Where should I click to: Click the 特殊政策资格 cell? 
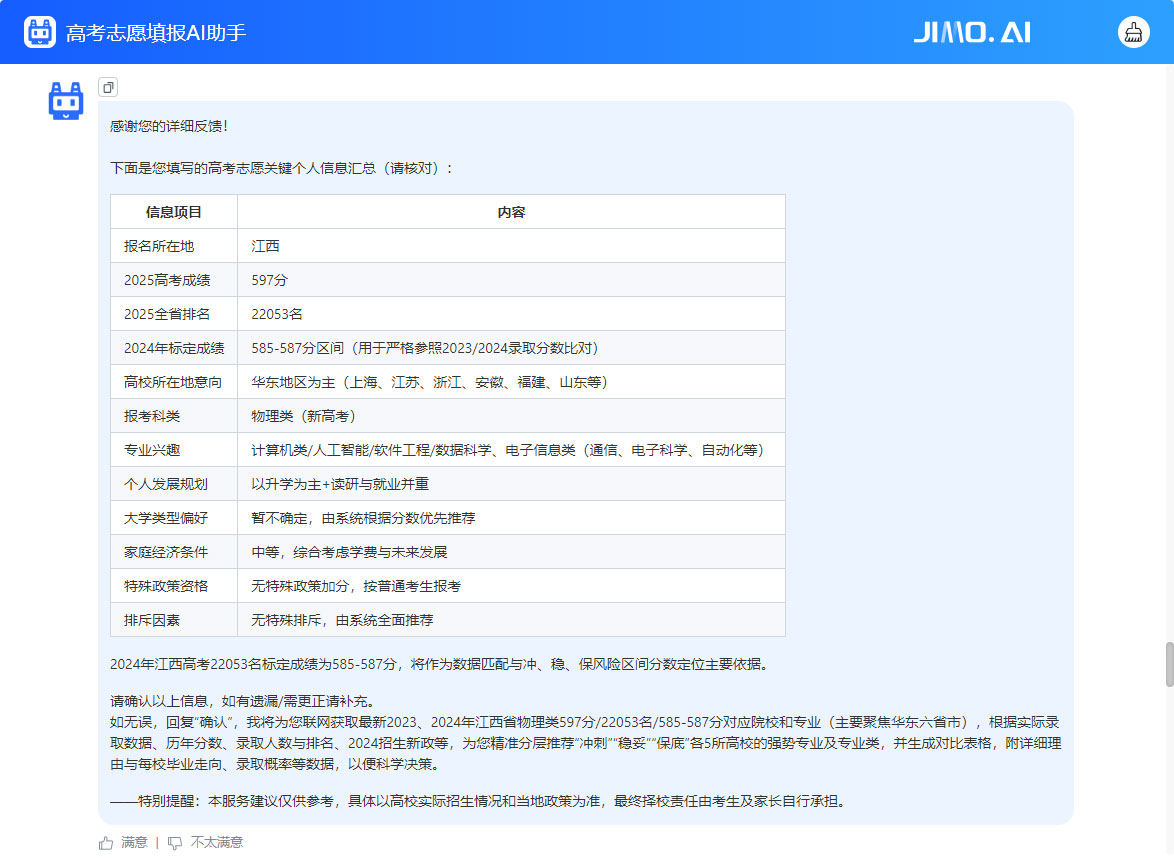coord(174,586)
